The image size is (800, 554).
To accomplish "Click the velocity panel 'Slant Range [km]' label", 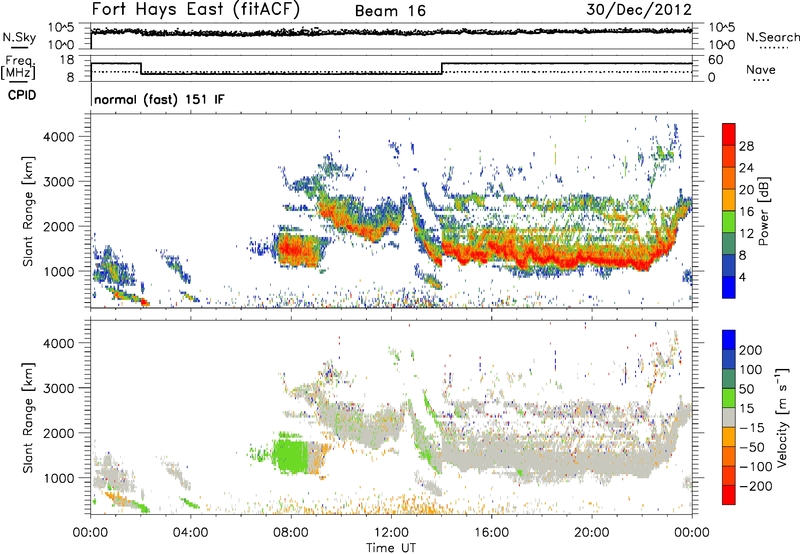I will pyautogui.click(x=28, y=418).
